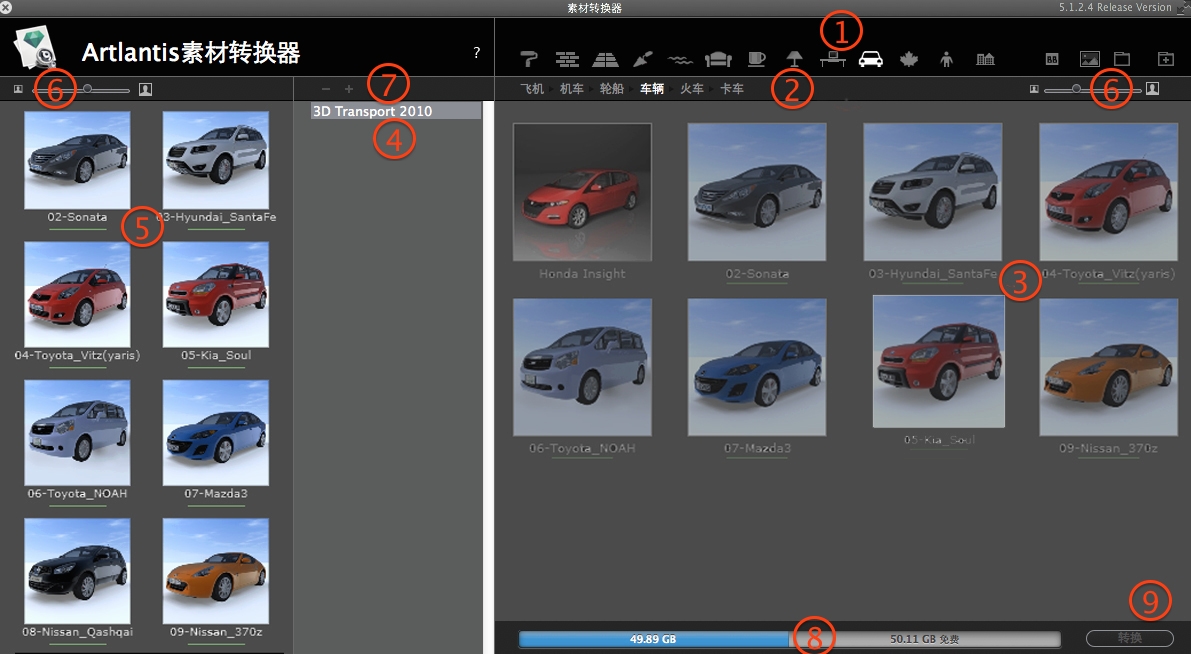Select 07-Mazda3 thumbnail in right catalog

click(x=757, y=367)
